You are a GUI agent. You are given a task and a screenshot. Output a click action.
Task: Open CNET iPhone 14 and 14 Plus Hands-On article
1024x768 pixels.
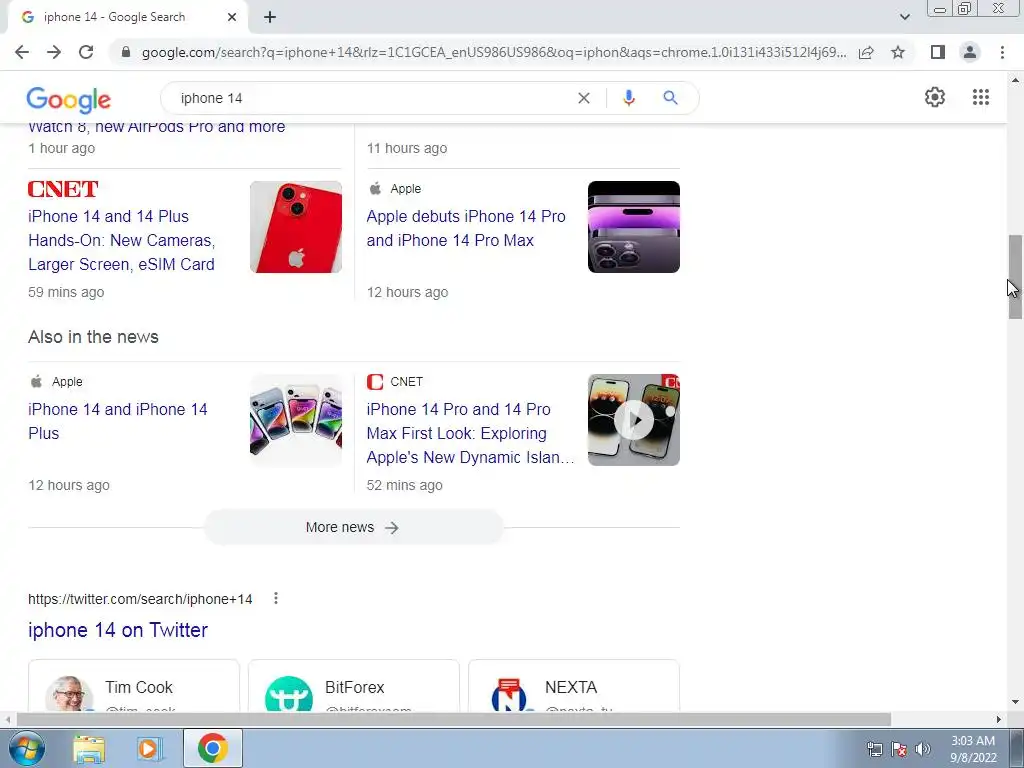point(121,240)
